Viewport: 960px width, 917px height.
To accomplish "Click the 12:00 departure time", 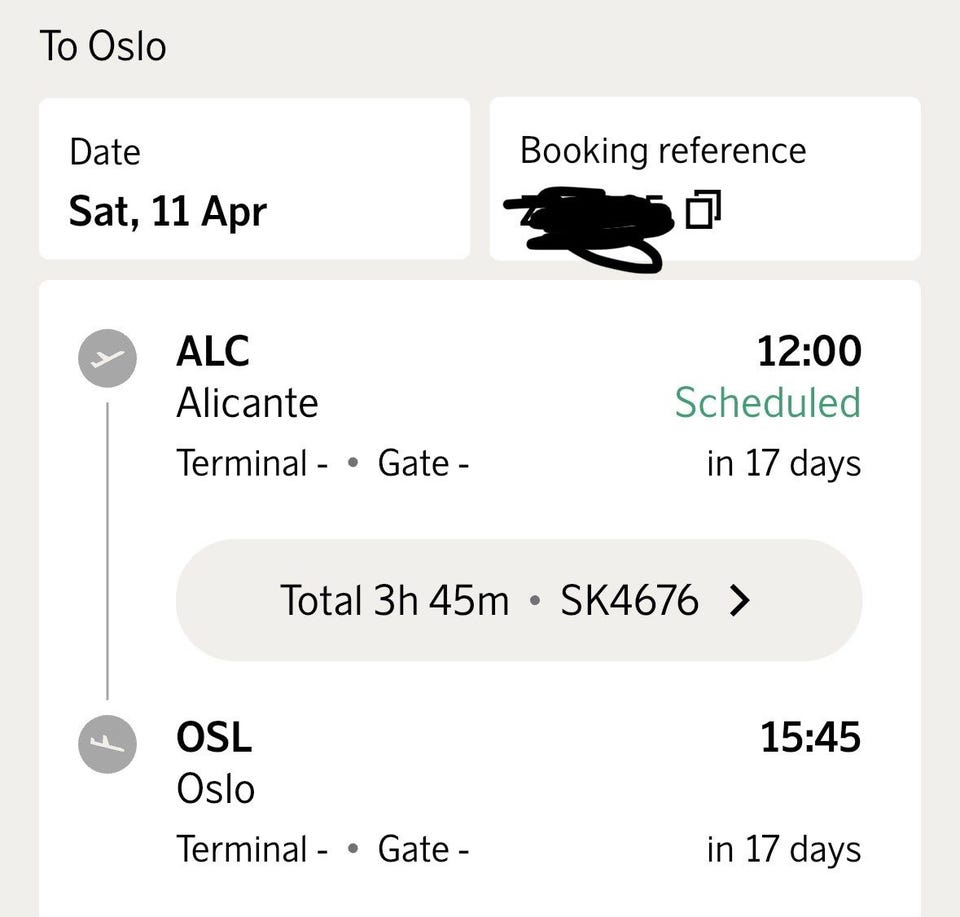I will 808,351.
